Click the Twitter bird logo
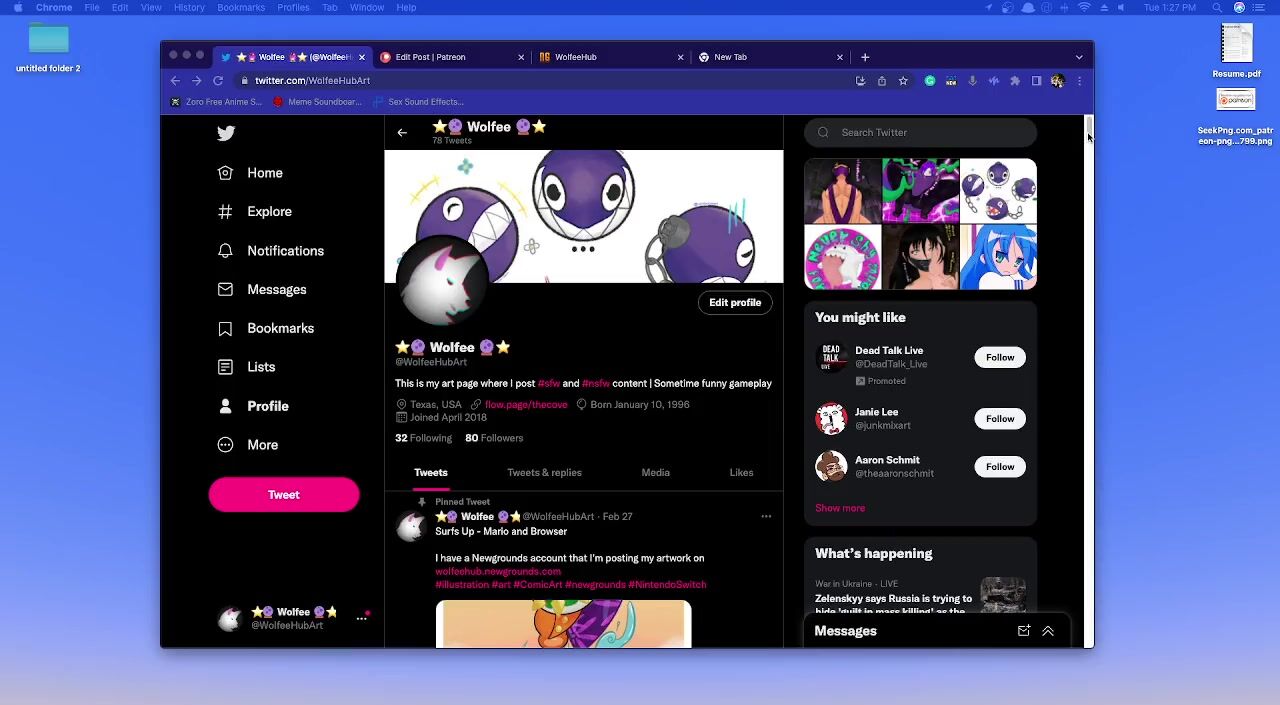Screen dimensions: 1280x705 (x=226, y=133)
